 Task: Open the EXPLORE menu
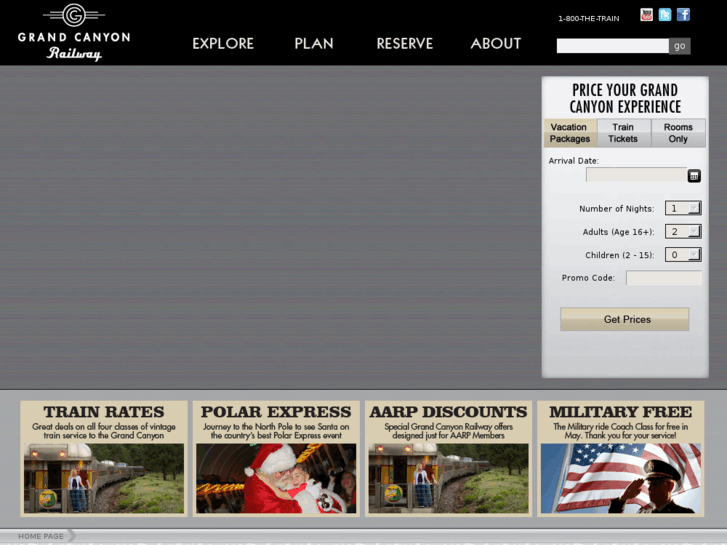(x=223, y=44)
